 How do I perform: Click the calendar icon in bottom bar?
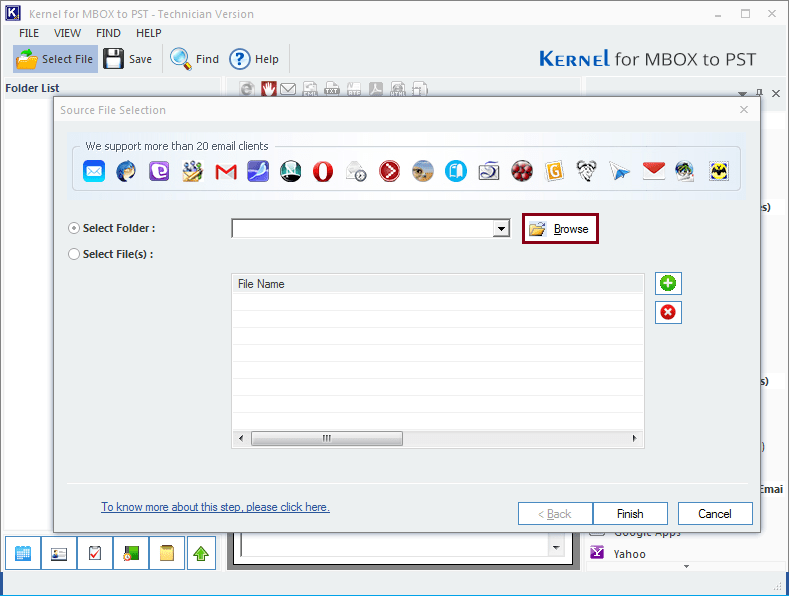(23, 553)
